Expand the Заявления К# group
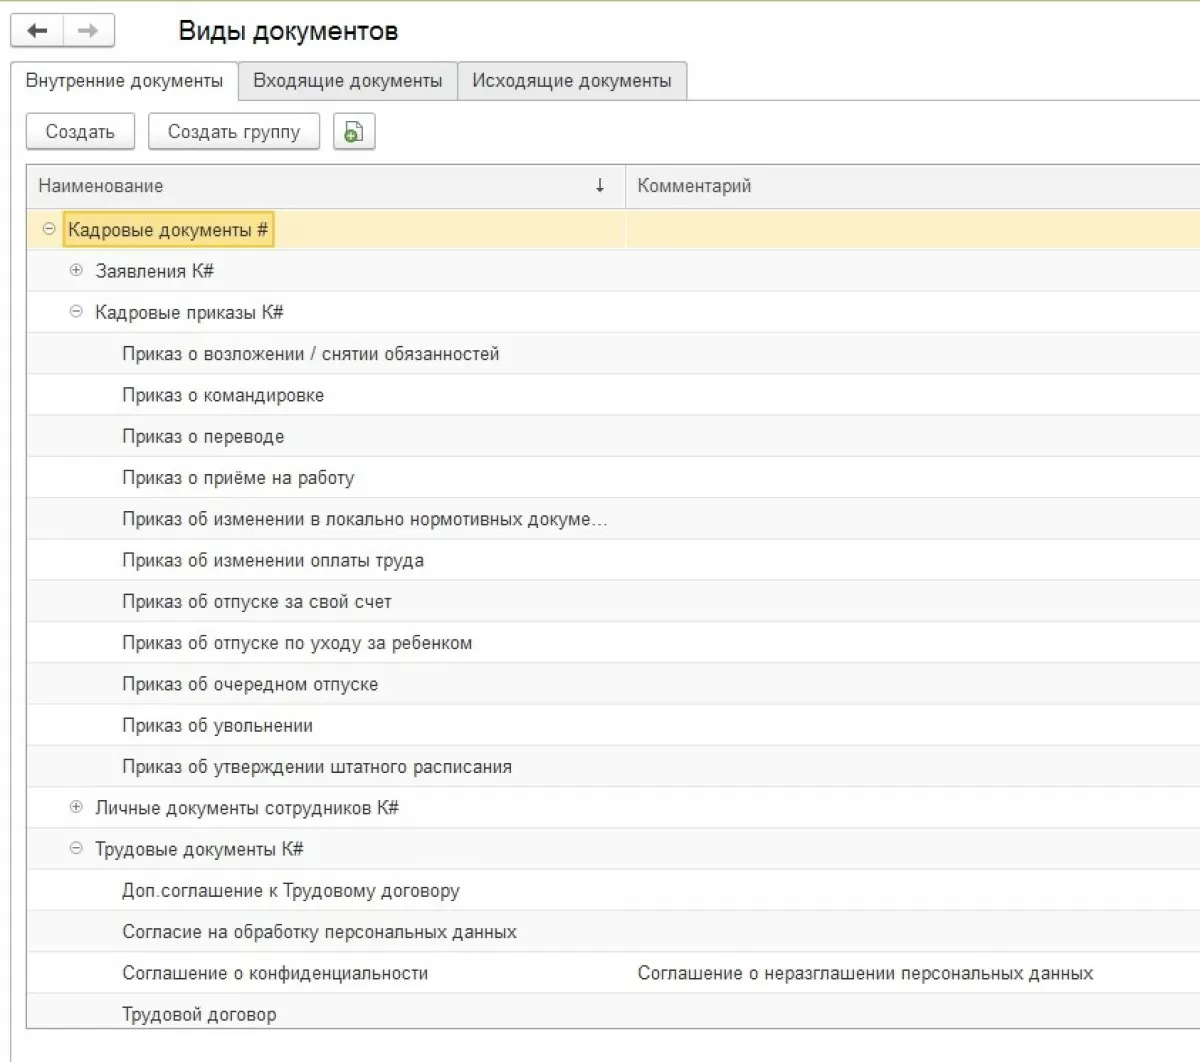 pos(76,270)
